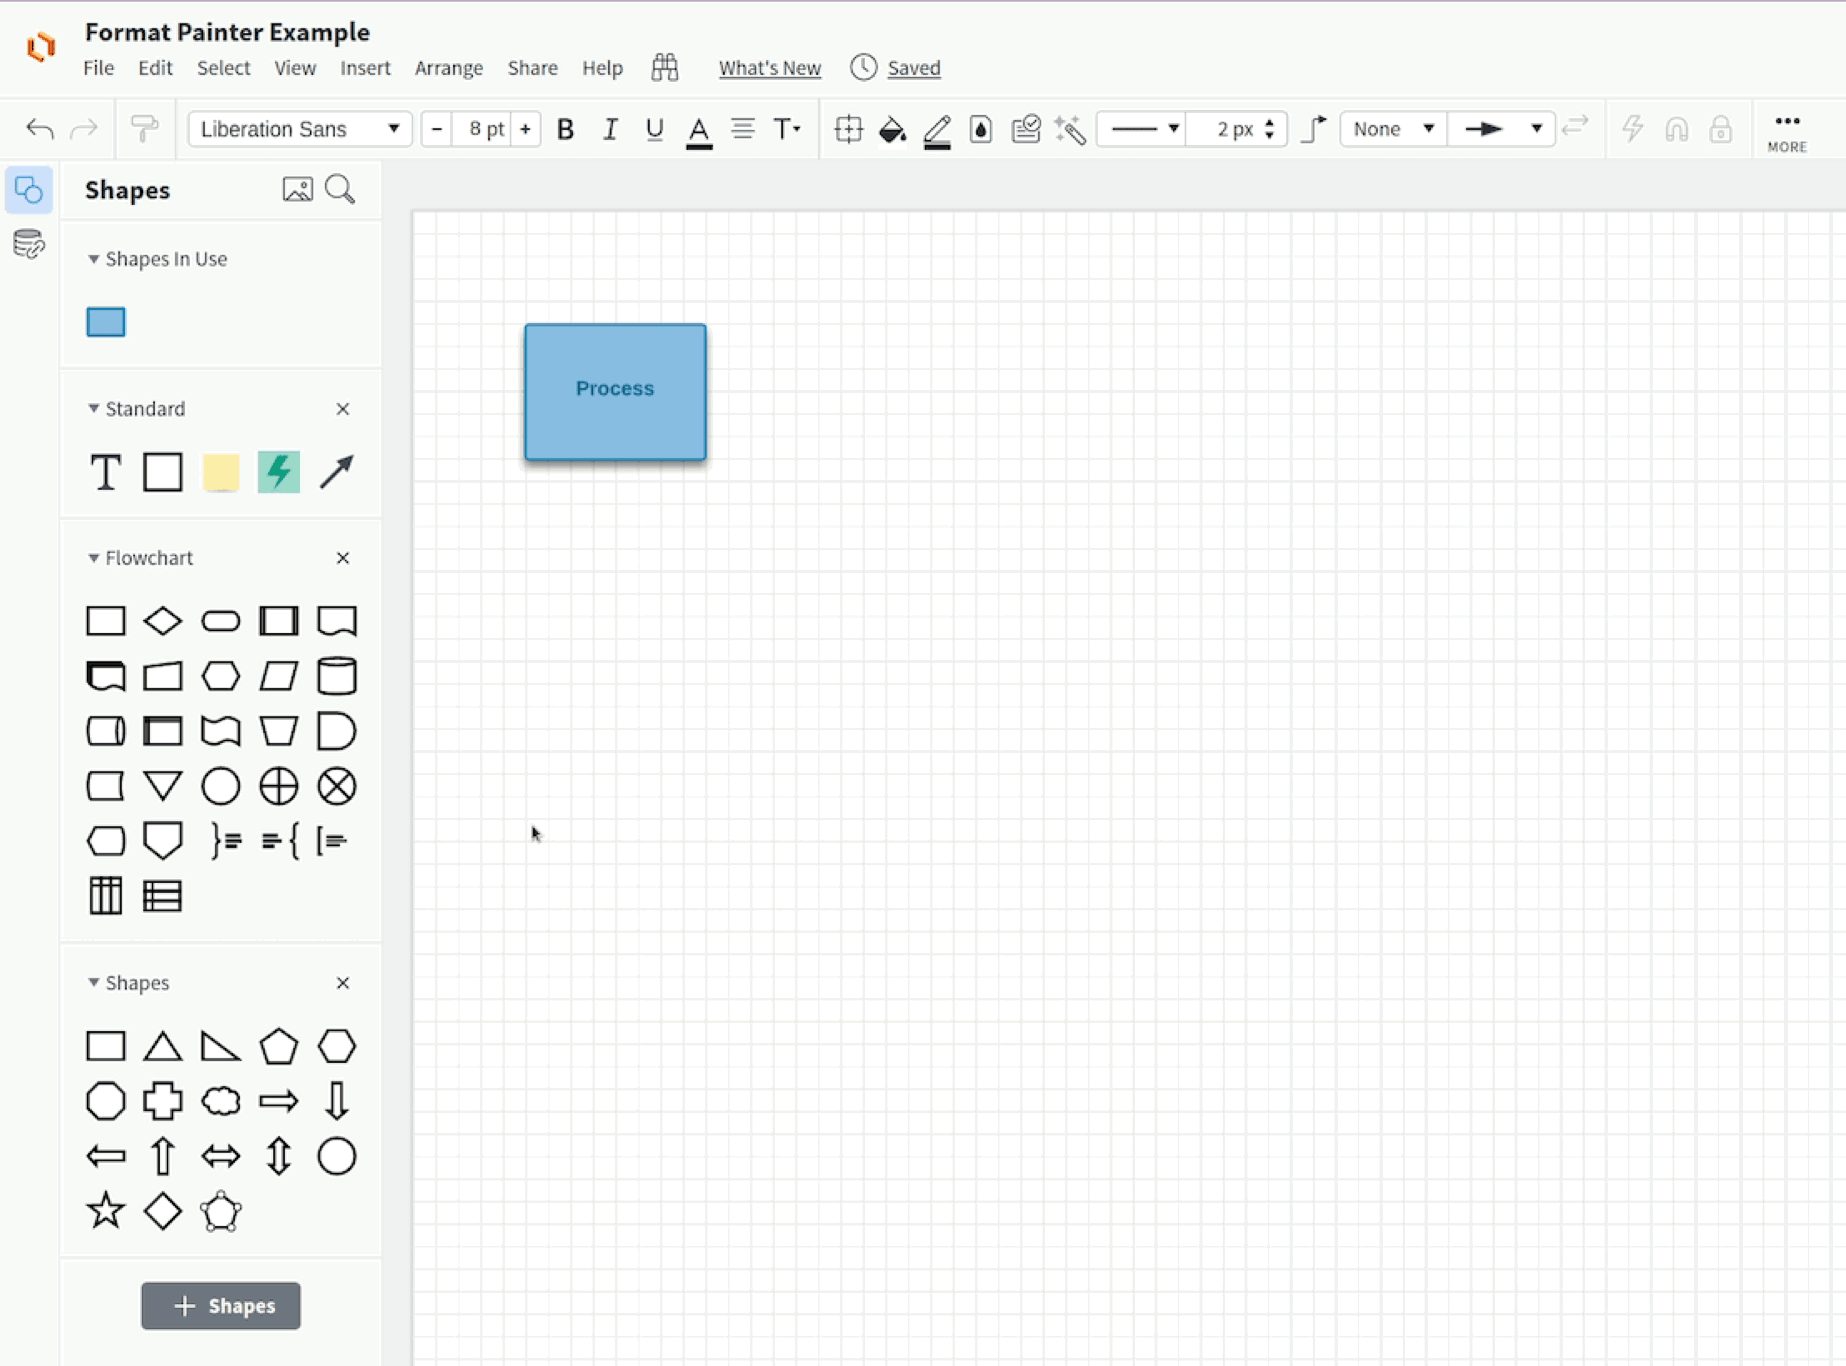Open the What's New link
This screenshot has width=1846, height=1366.
[769, 68]
